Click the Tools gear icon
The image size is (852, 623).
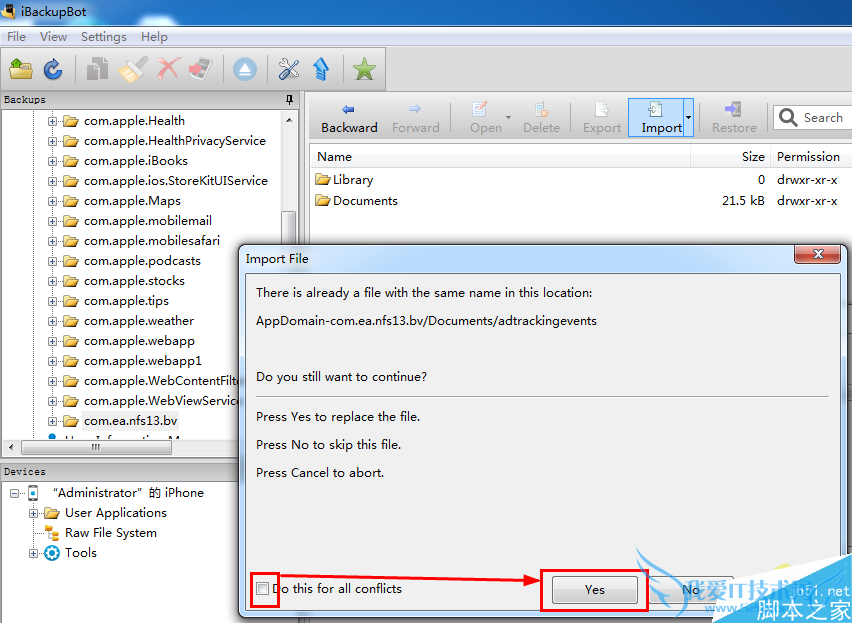point(52,553)
